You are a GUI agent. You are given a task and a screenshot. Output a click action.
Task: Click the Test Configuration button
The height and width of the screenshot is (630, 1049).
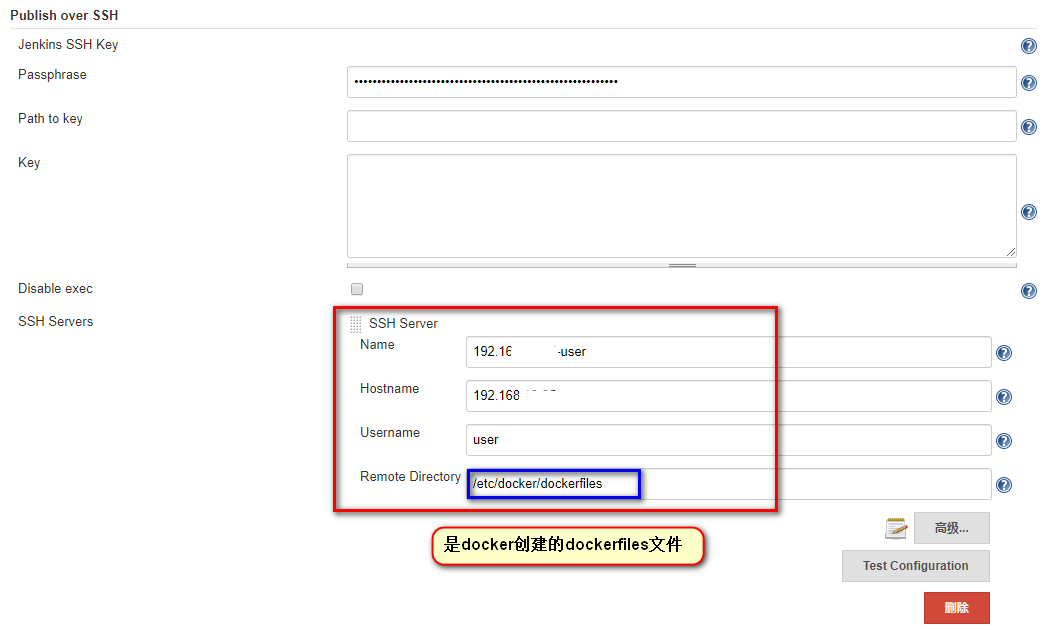(915, 566)
